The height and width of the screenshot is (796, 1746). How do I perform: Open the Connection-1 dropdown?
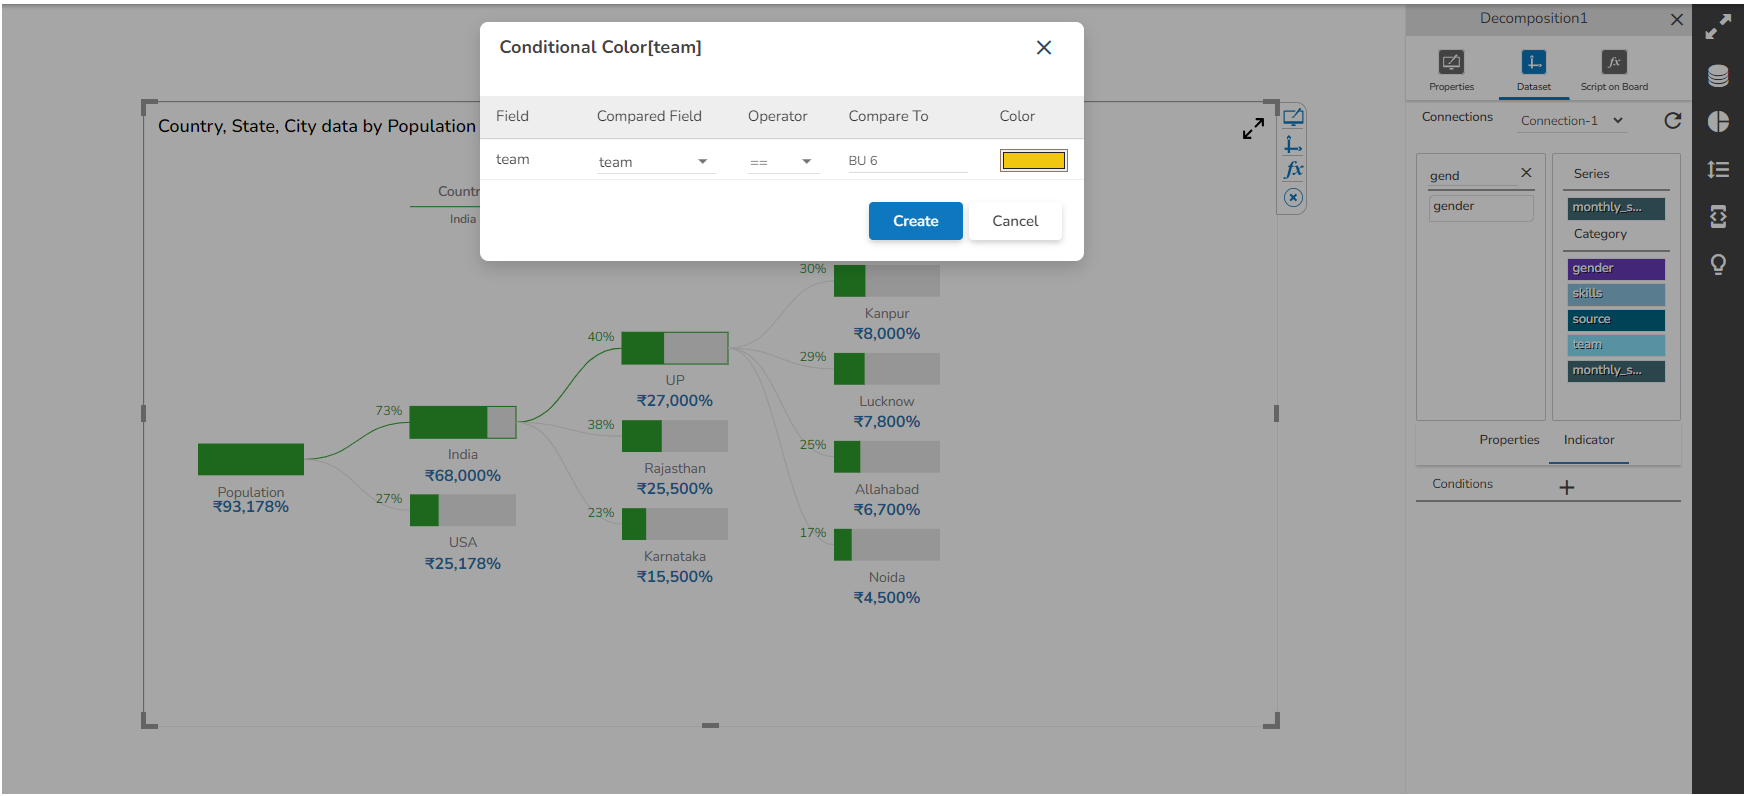1572,121
